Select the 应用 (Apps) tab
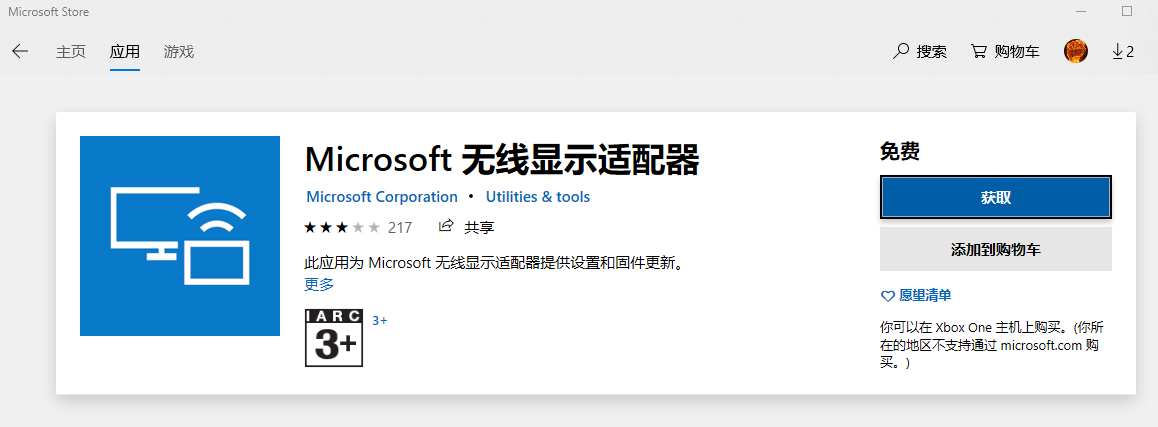1158x427 pixels. tap(125, 52)
